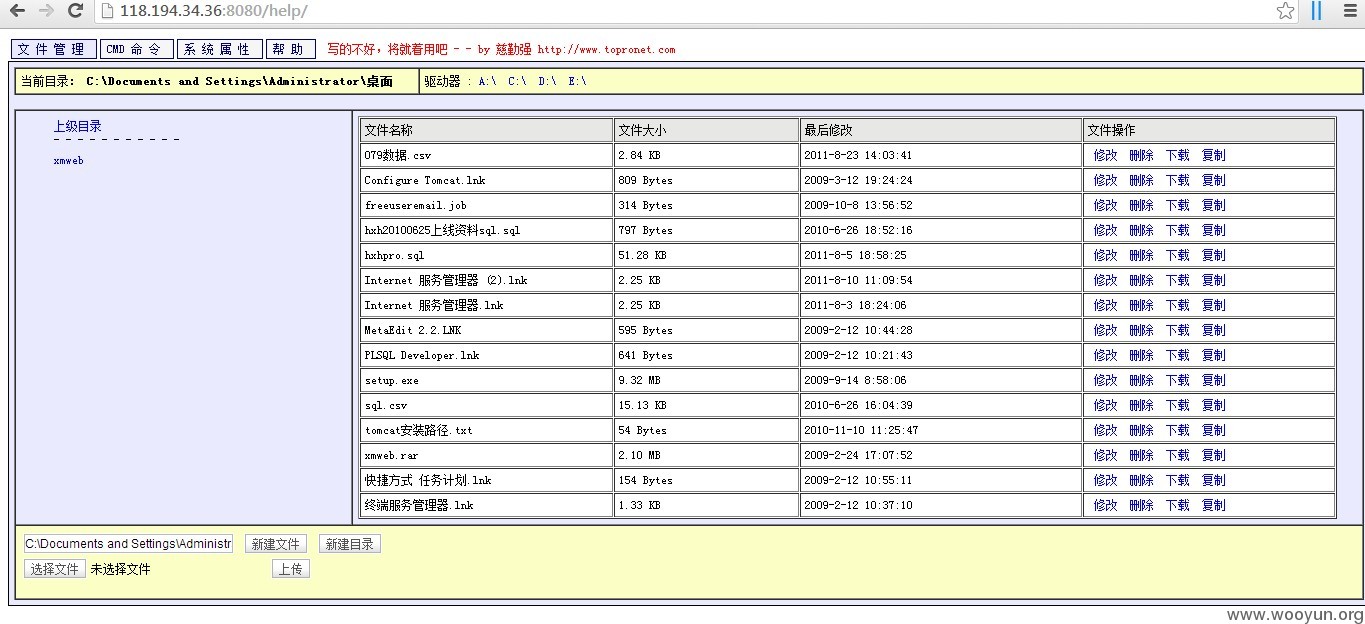Select file name MetaEdit 2.2.LNK
The height and width of the screenshot is (624, 1365).
pyautogui.click(x=413, y=330)
